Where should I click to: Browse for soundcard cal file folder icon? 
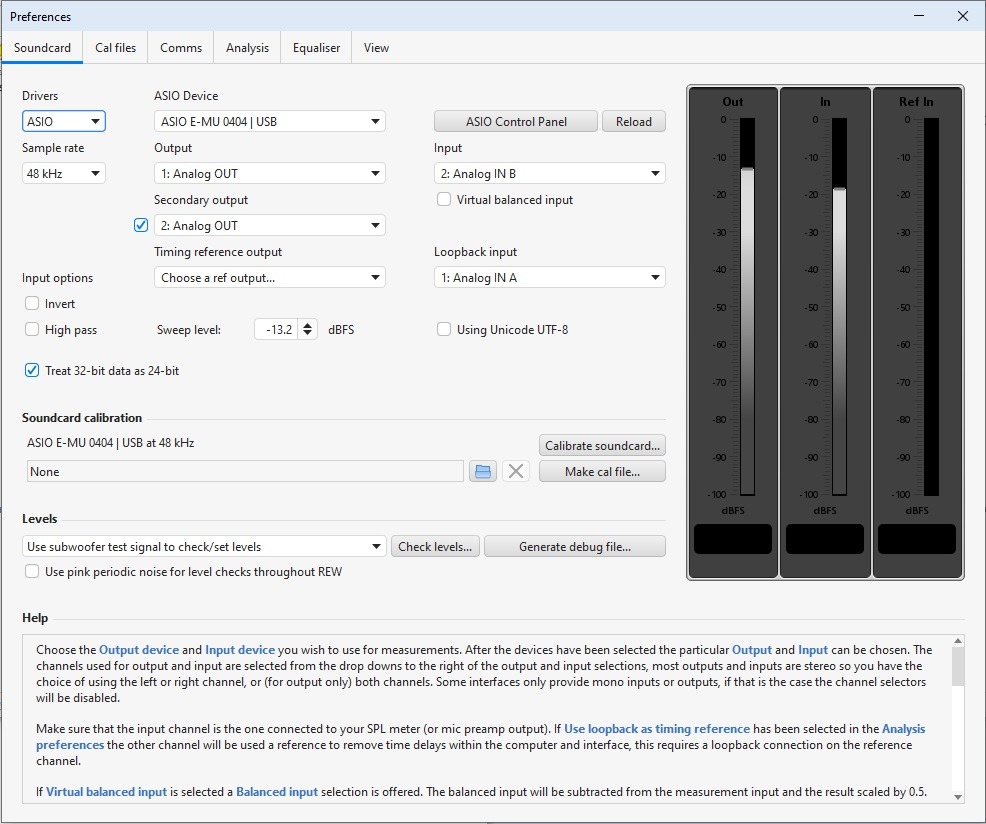click(483, 471)
